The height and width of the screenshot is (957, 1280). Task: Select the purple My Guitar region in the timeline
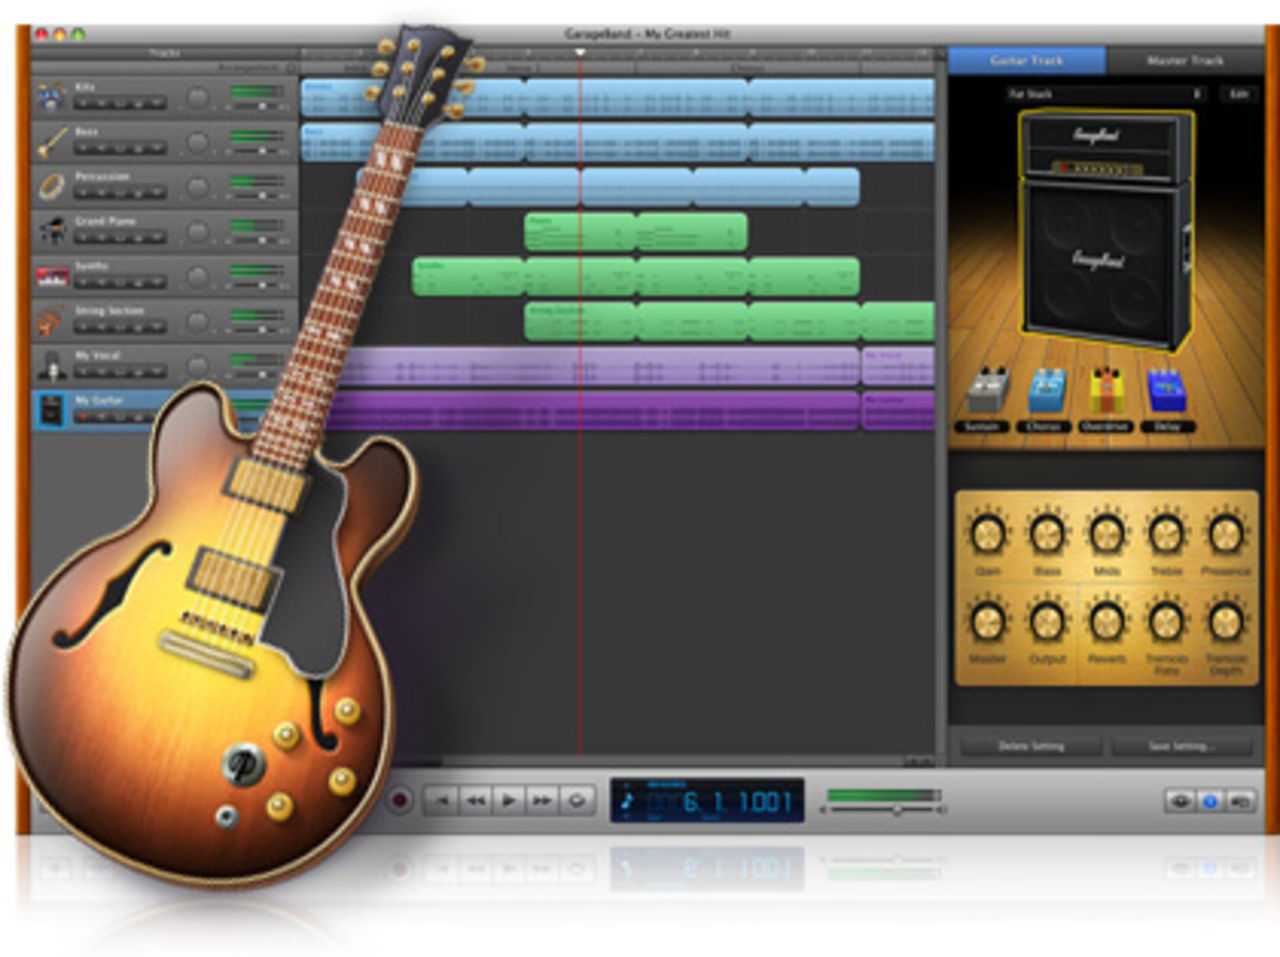tap(620, 411)
